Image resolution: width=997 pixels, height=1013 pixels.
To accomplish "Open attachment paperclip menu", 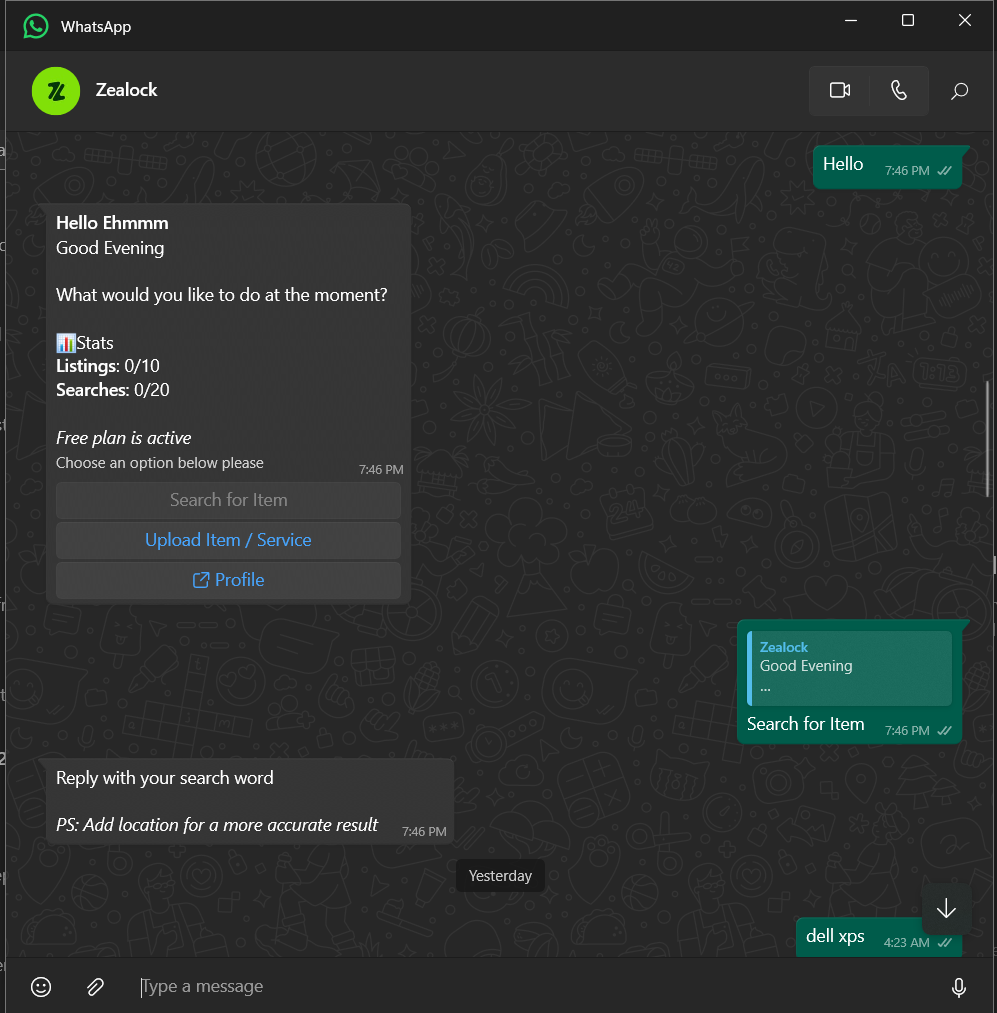I will [95, 987].
